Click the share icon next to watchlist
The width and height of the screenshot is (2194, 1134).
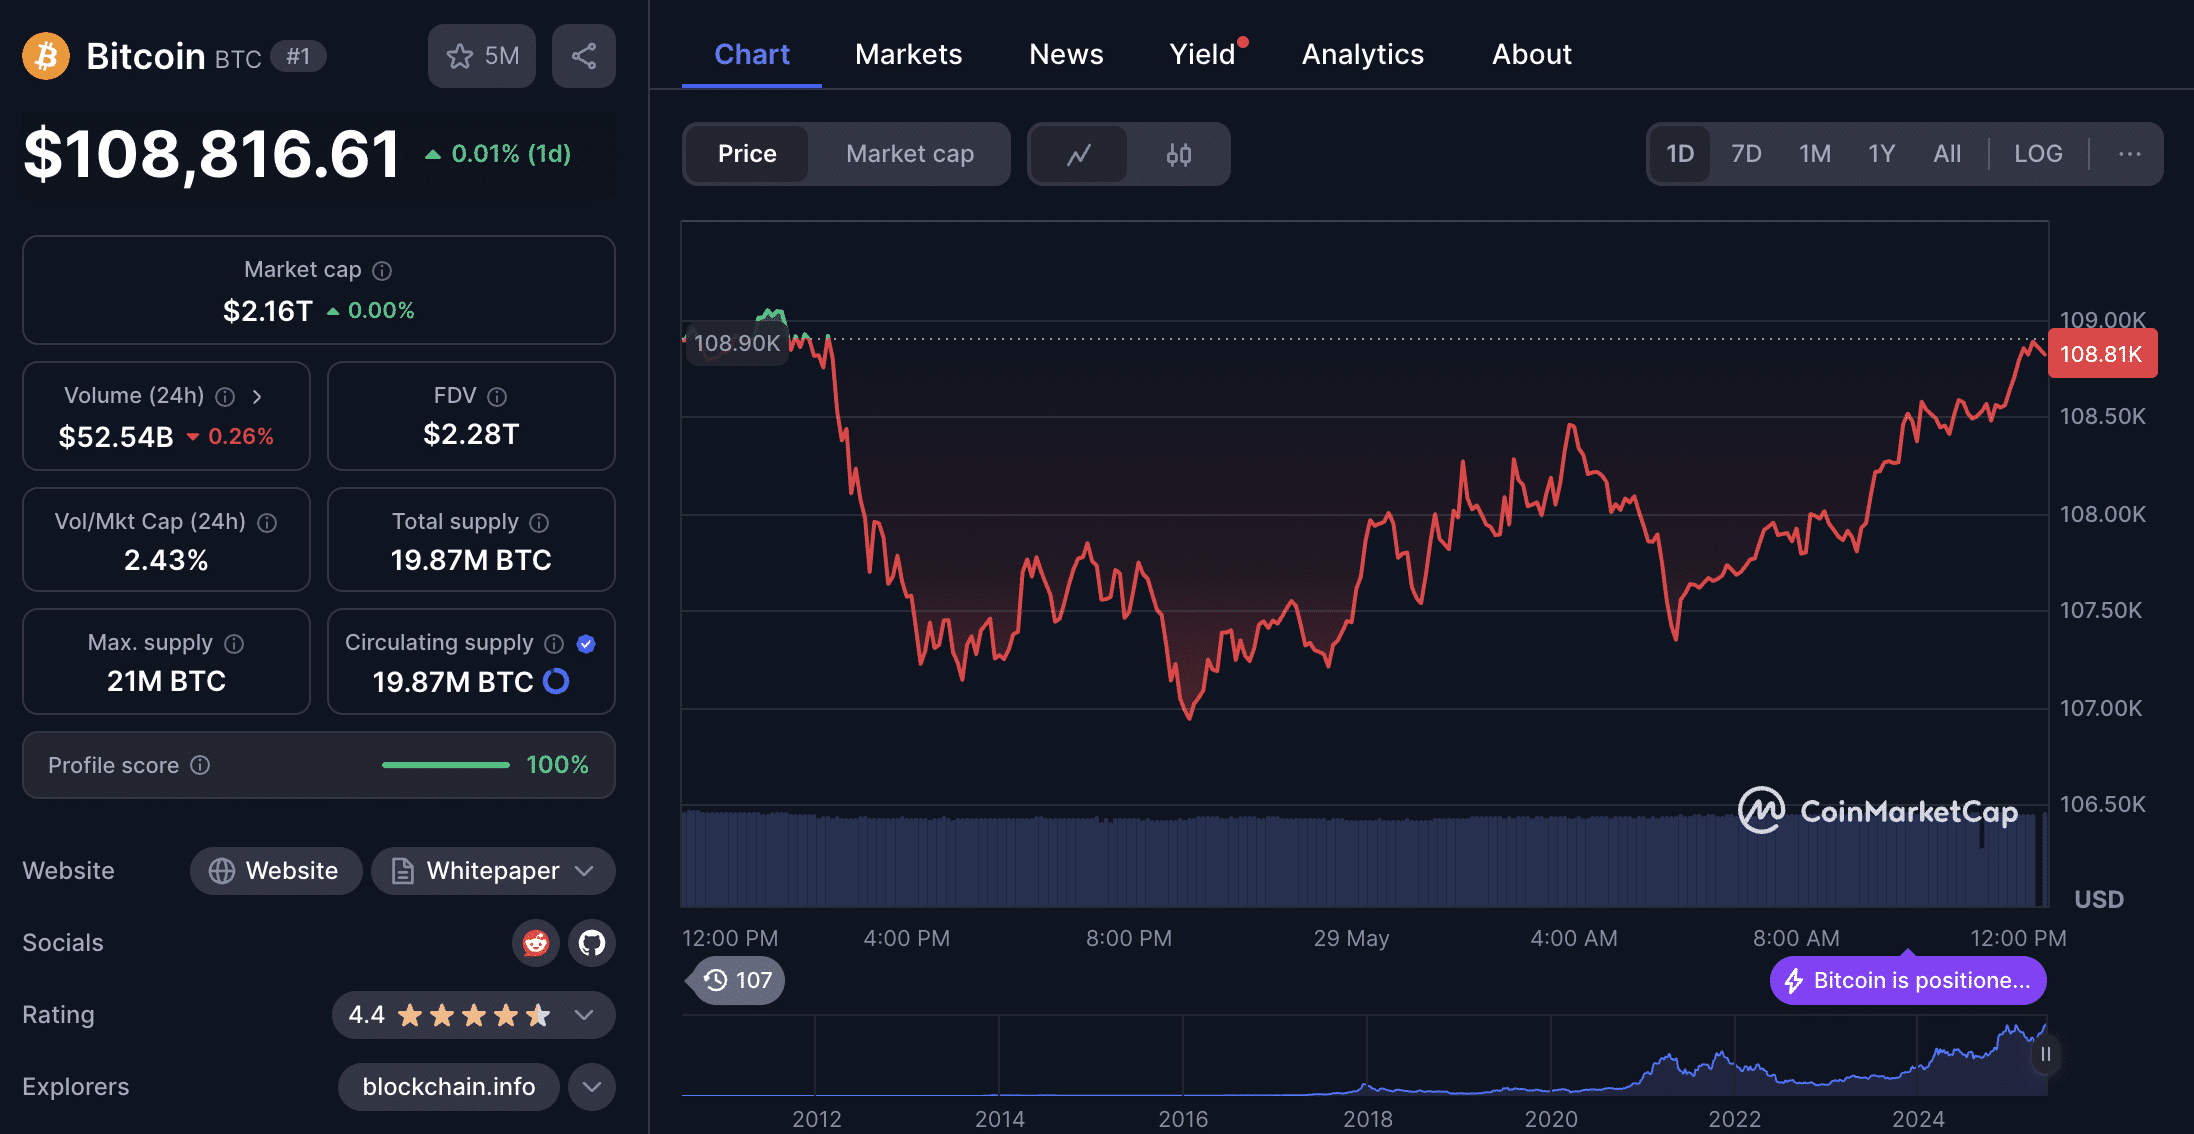[584, 56]
